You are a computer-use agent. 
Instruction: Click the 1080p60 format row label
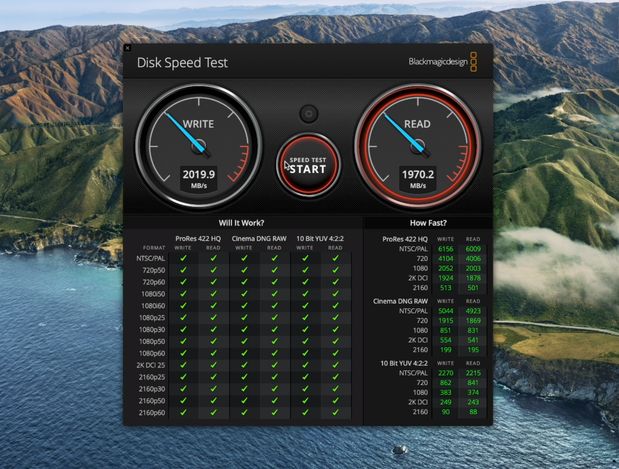point(152,353)
